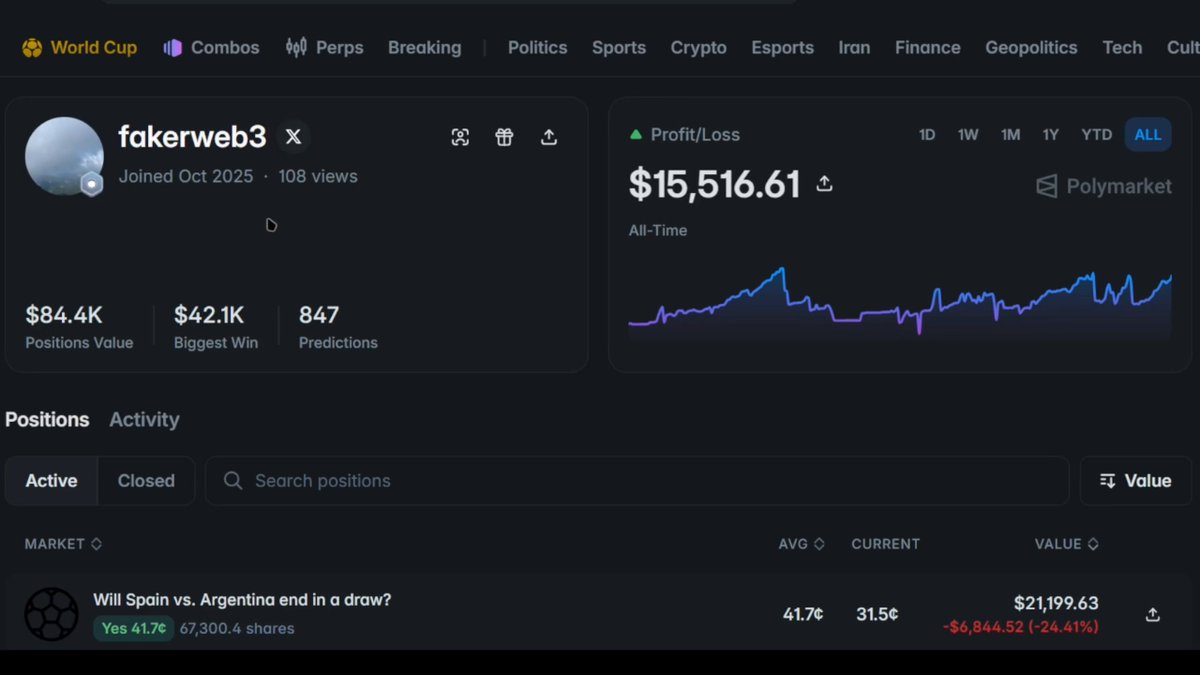Sort positions by MARKET column
The height and width of the screenshot is (675, 1200).
(64, 544)
